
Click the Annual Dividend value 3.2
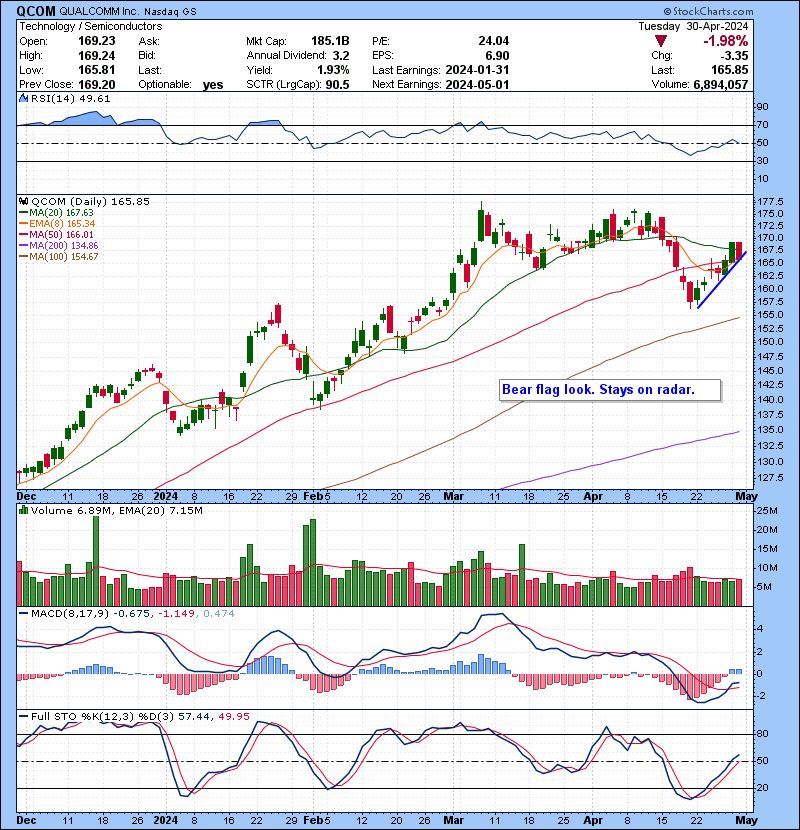tap(341, 56)
